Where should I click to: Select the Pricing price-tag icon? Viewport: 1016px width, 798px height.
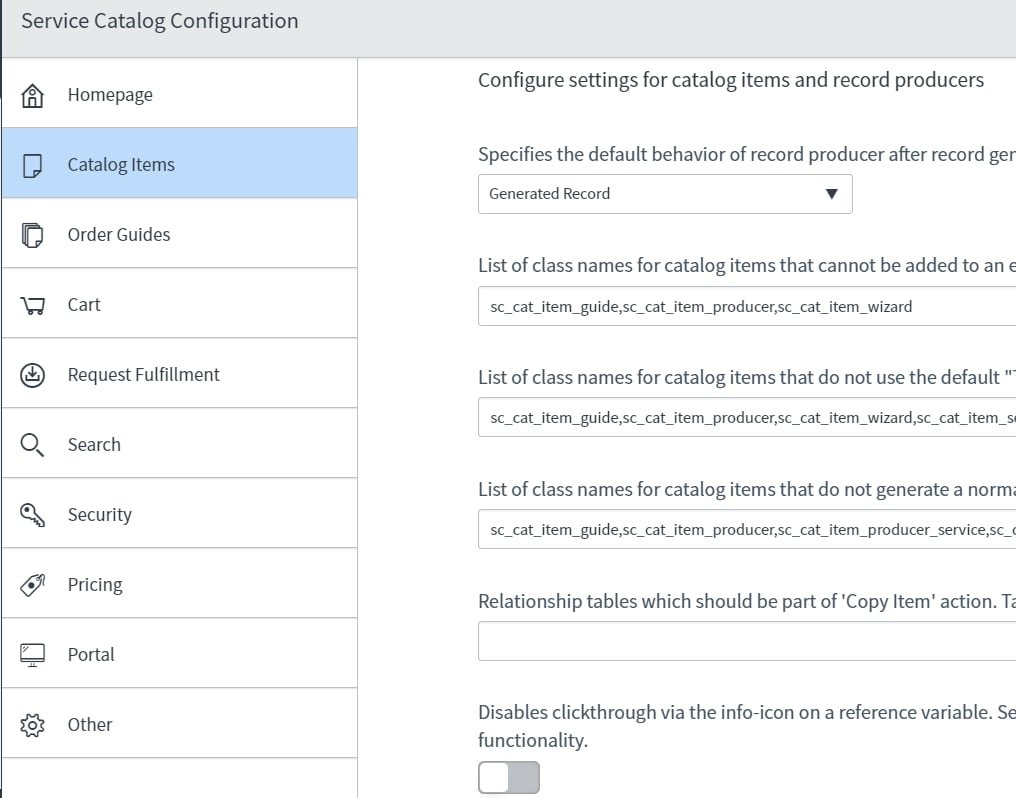tap(34, 583)
